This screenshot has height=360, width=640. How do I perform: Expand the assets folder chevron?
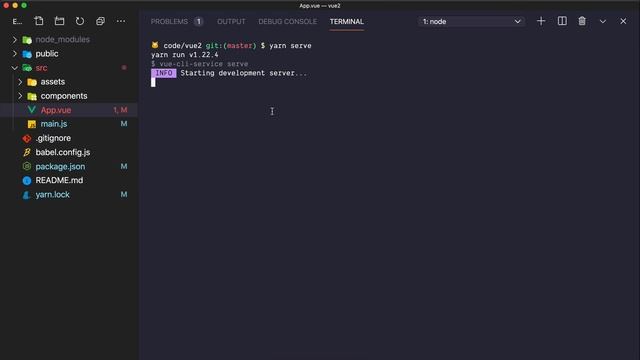[20, 82]
